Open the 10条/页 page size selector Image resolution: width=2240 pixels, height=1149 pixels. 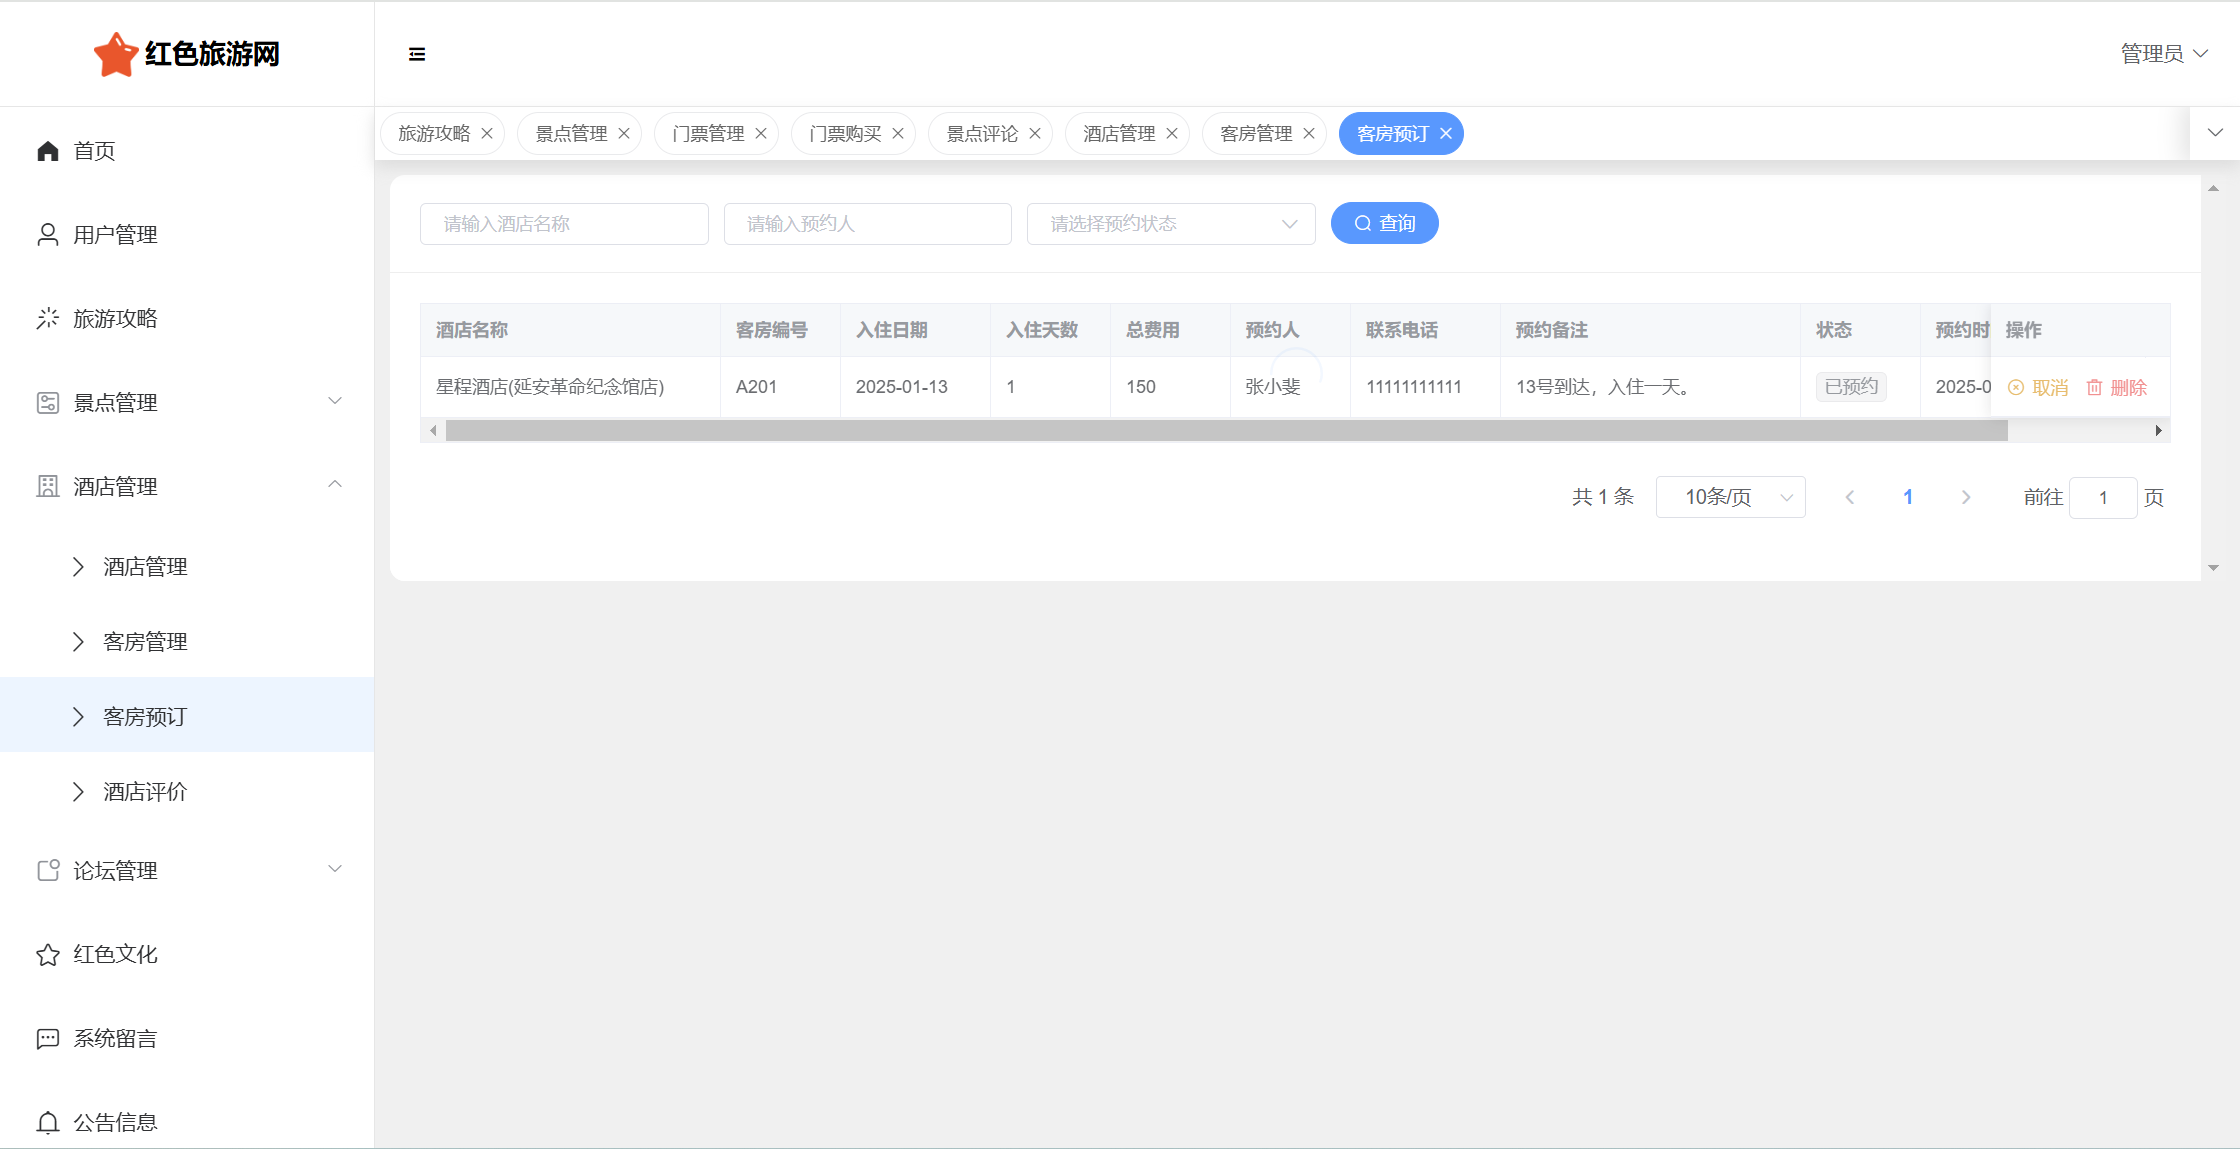(x=1730, y=497)
